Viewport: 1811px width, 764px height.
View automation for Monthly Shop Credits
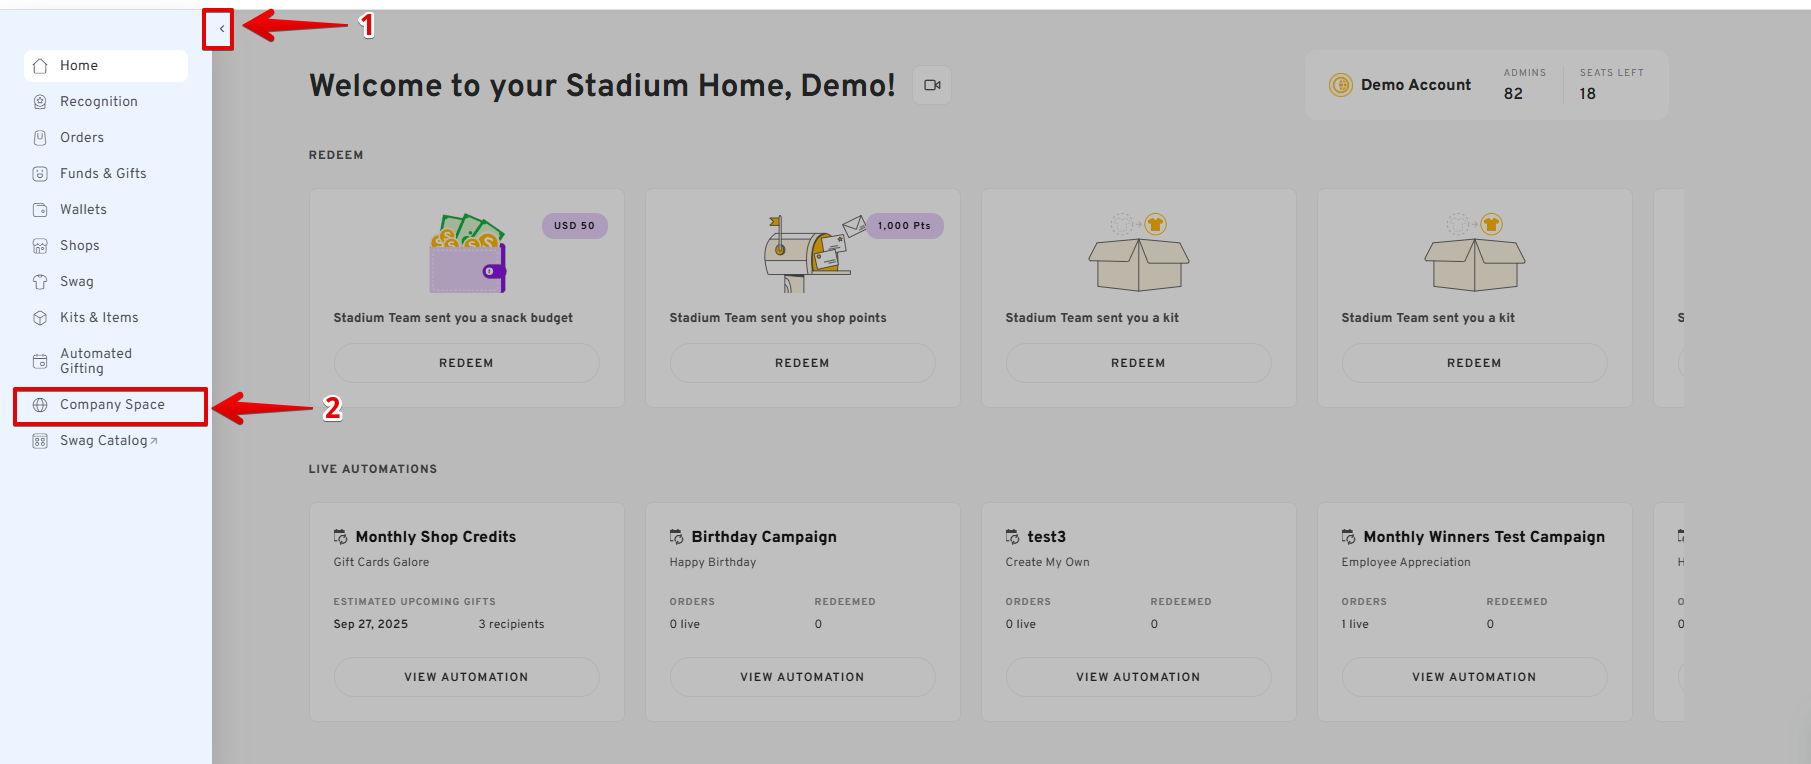[466, 677]
